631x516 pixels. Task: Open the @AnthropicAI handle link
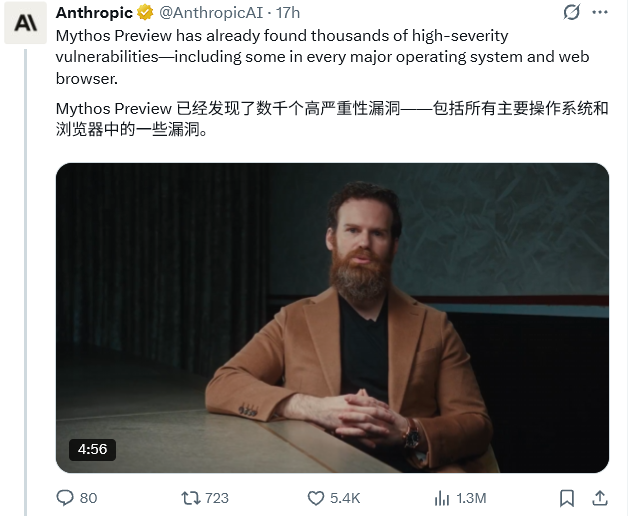click(x=211, y=13)
